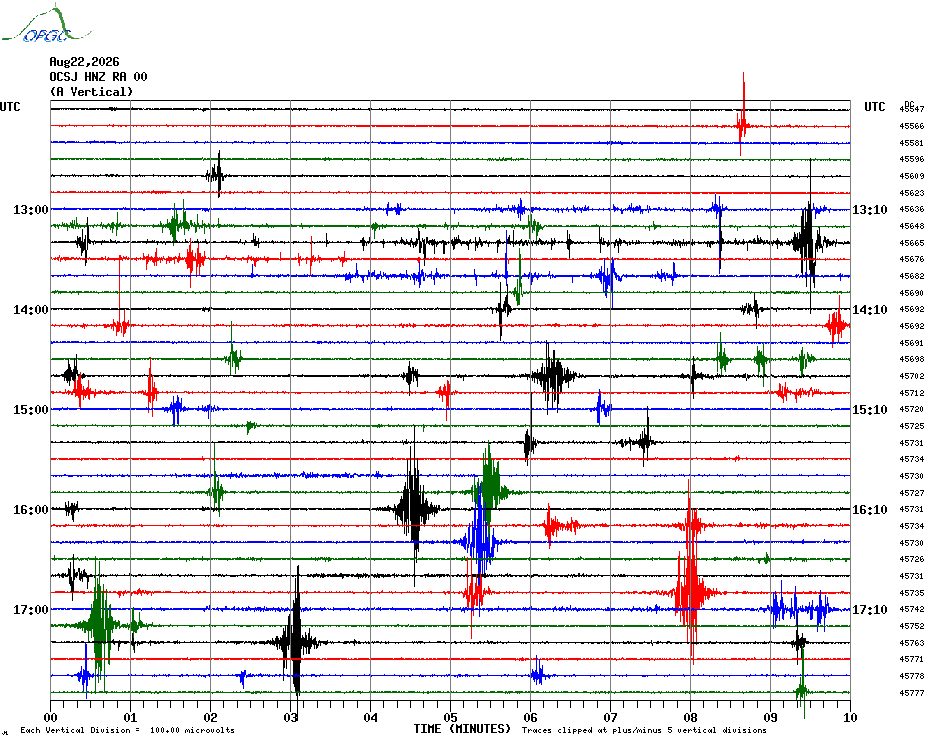This screenshot has width=930, height=744.
Task: Select the 16:00 time label
Action: click(31, 510)
